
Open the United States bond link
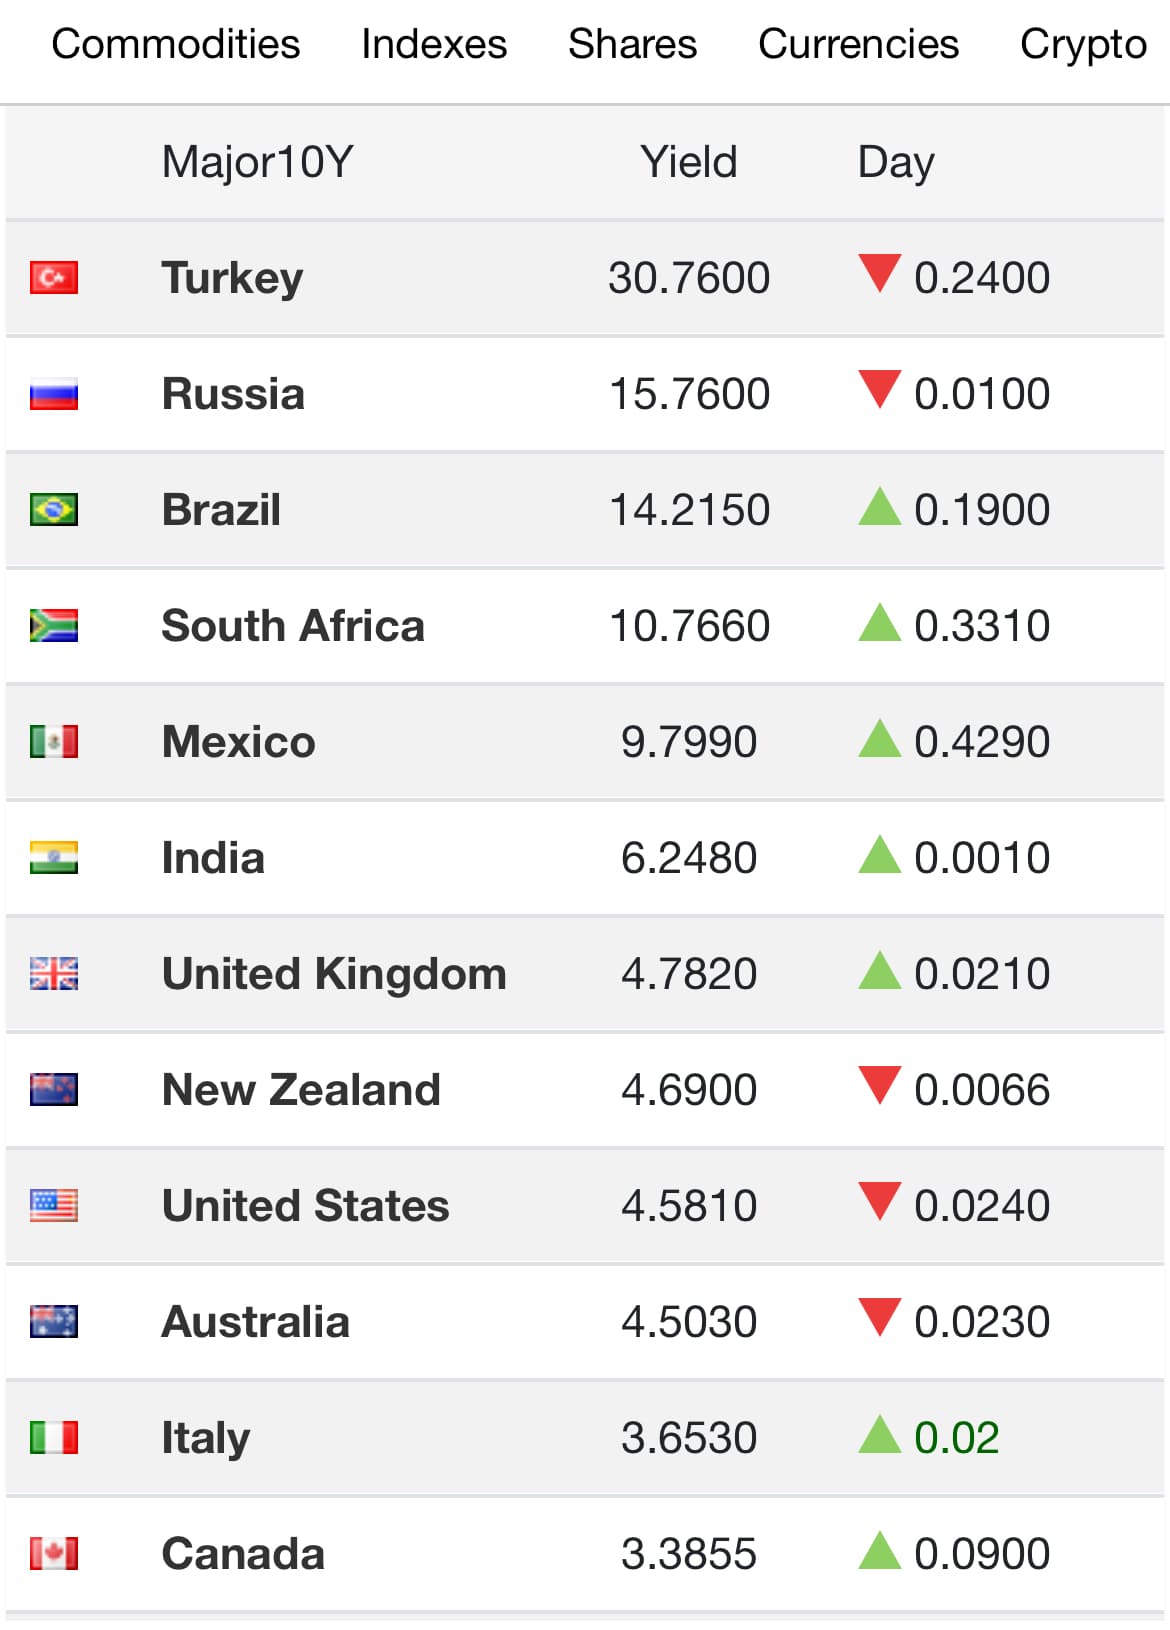[x=306, y=1205]
